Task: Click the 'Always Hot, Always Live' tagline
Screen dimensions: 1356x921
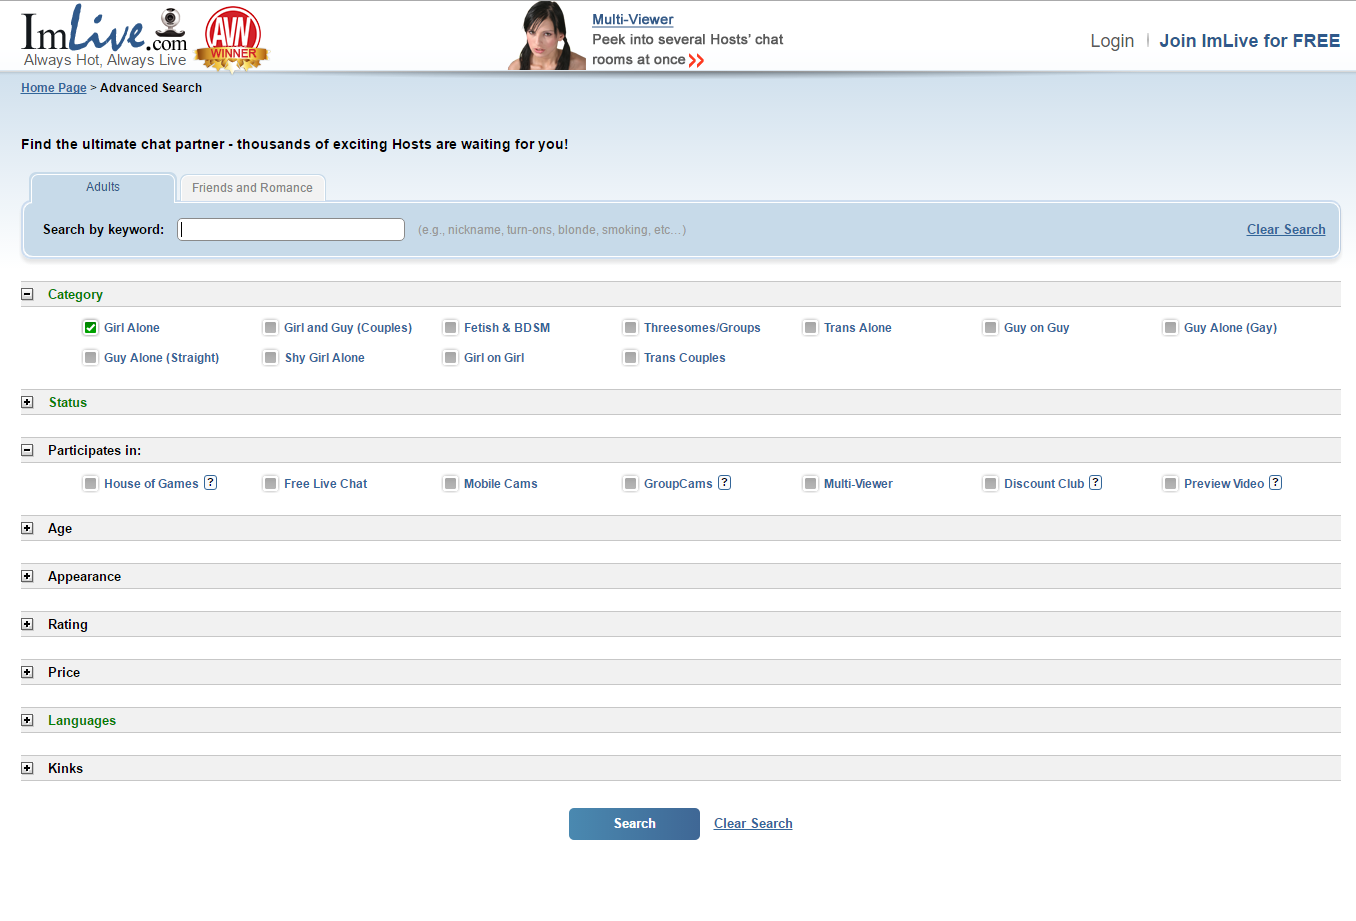Action: (x=105, y=60)
